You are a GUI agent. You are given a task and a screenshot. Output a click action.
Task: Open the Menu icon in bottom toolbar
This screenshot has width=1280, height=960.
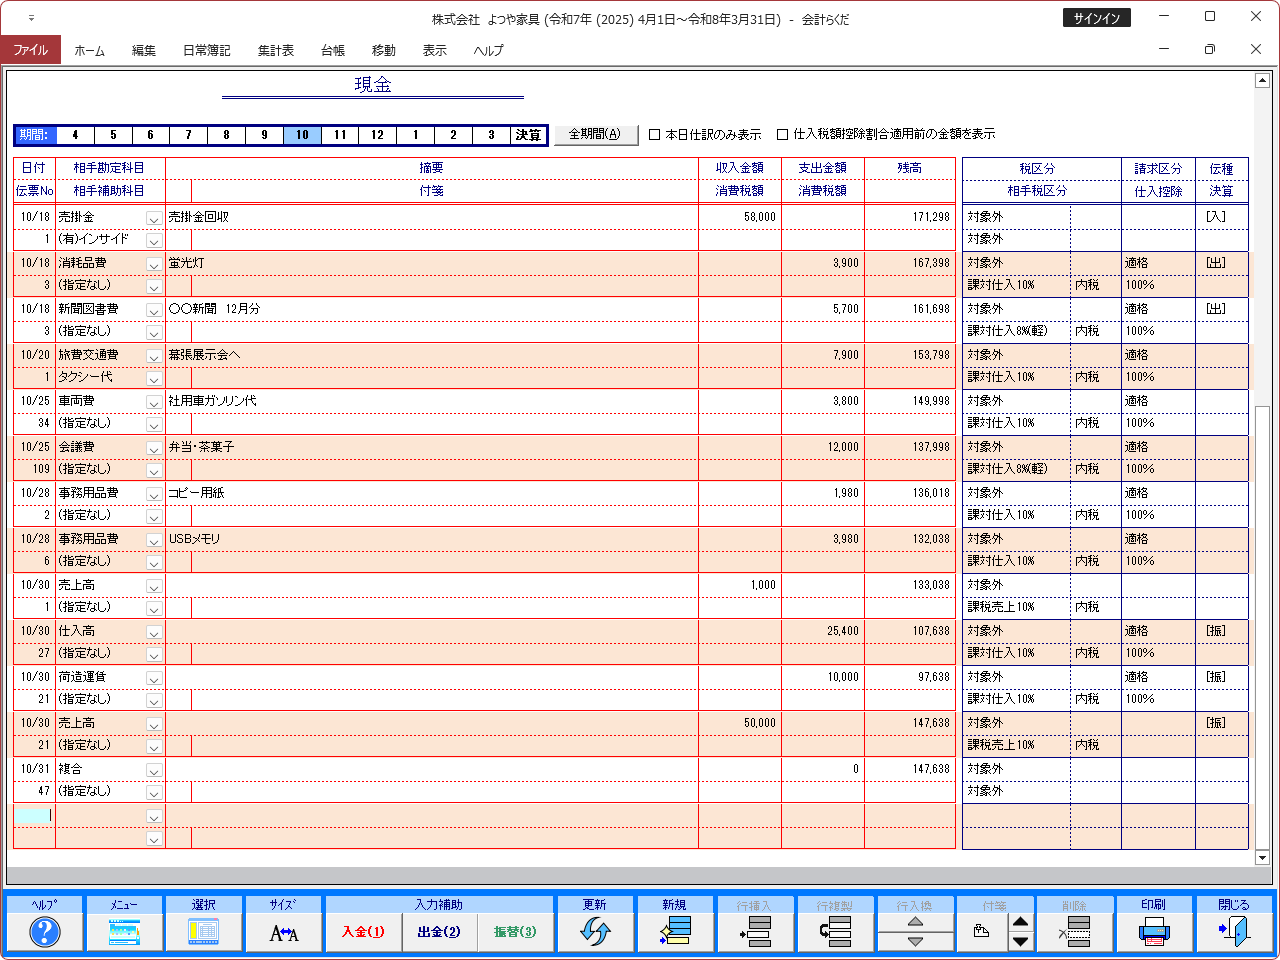[x=124, y=932]
